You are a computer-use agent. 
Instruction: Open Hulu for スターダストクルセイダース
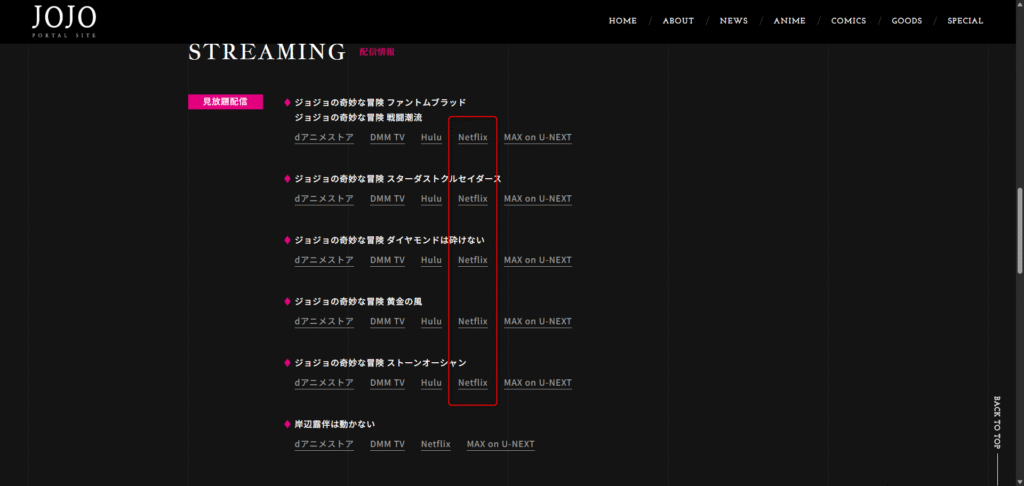pyautogui.click(x=431, y=199)
